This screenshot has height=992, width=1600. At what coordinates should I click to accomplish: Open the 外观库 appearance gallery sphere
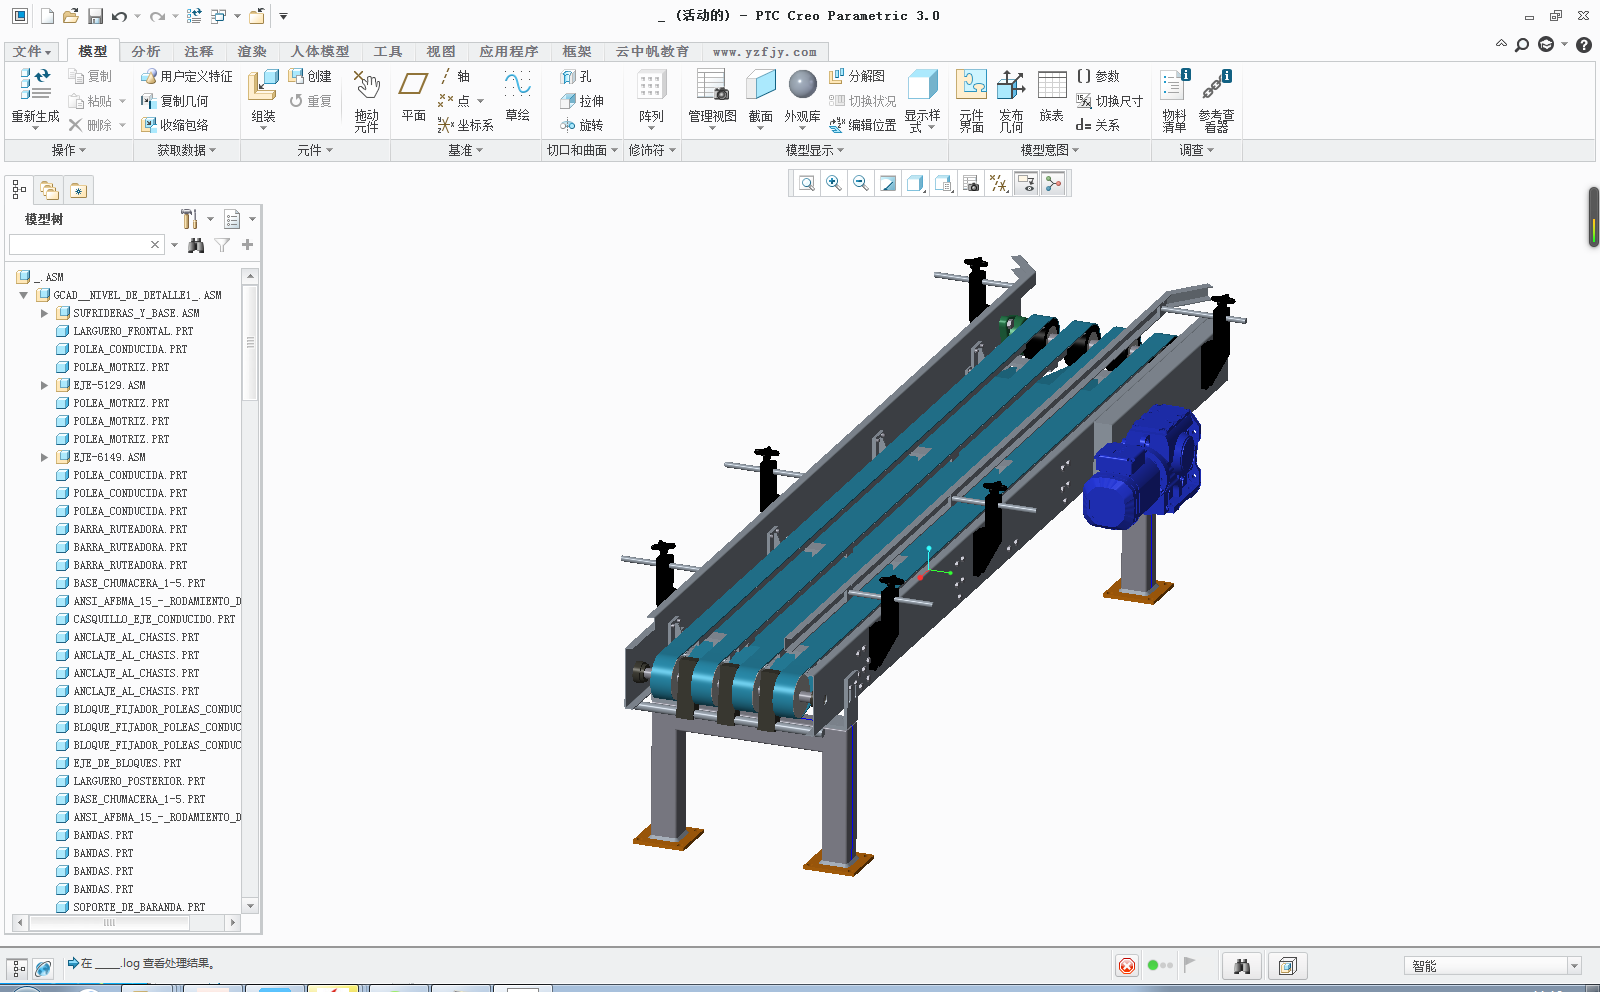click(802, 87)
